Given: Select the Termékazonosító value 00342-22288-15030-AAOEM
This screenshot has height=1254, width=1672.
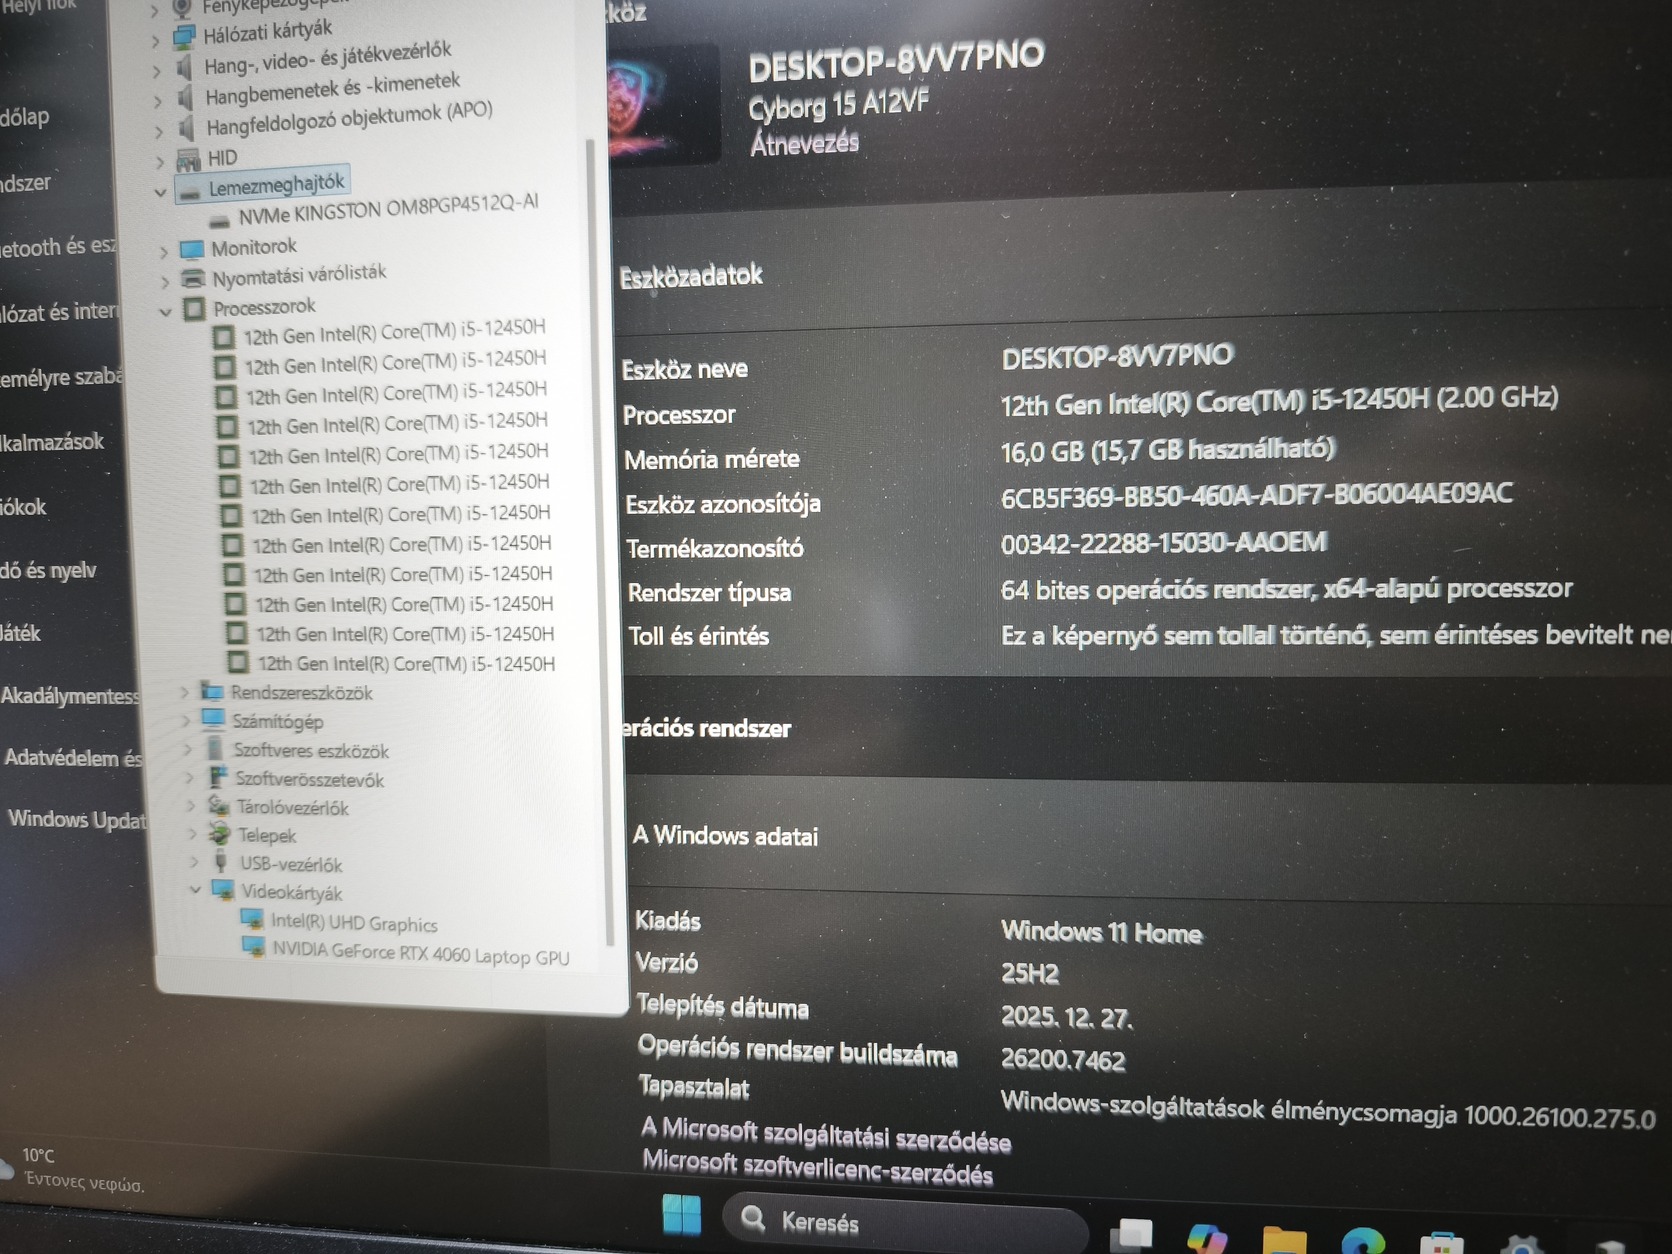Looking at the screenshot, I should coord(1164,543).
